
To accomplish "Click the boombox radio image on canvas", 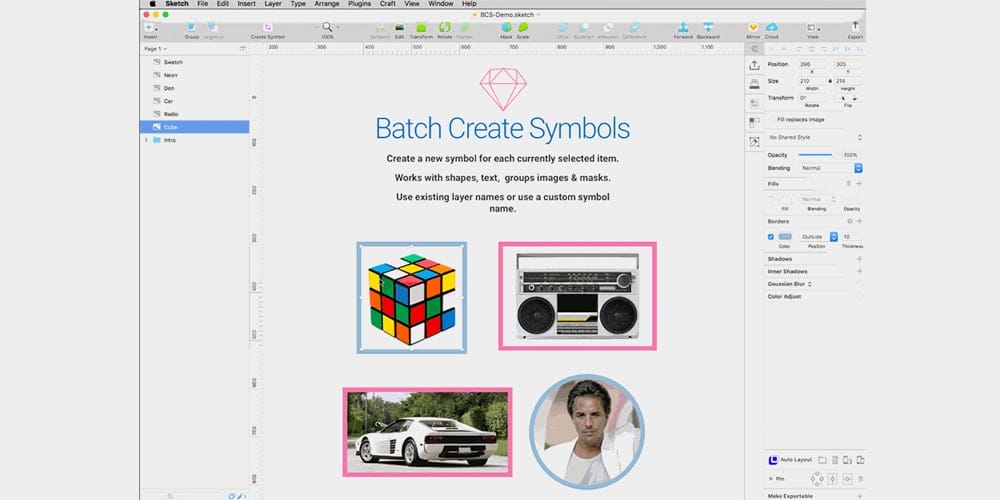I will tap(578, 296).
